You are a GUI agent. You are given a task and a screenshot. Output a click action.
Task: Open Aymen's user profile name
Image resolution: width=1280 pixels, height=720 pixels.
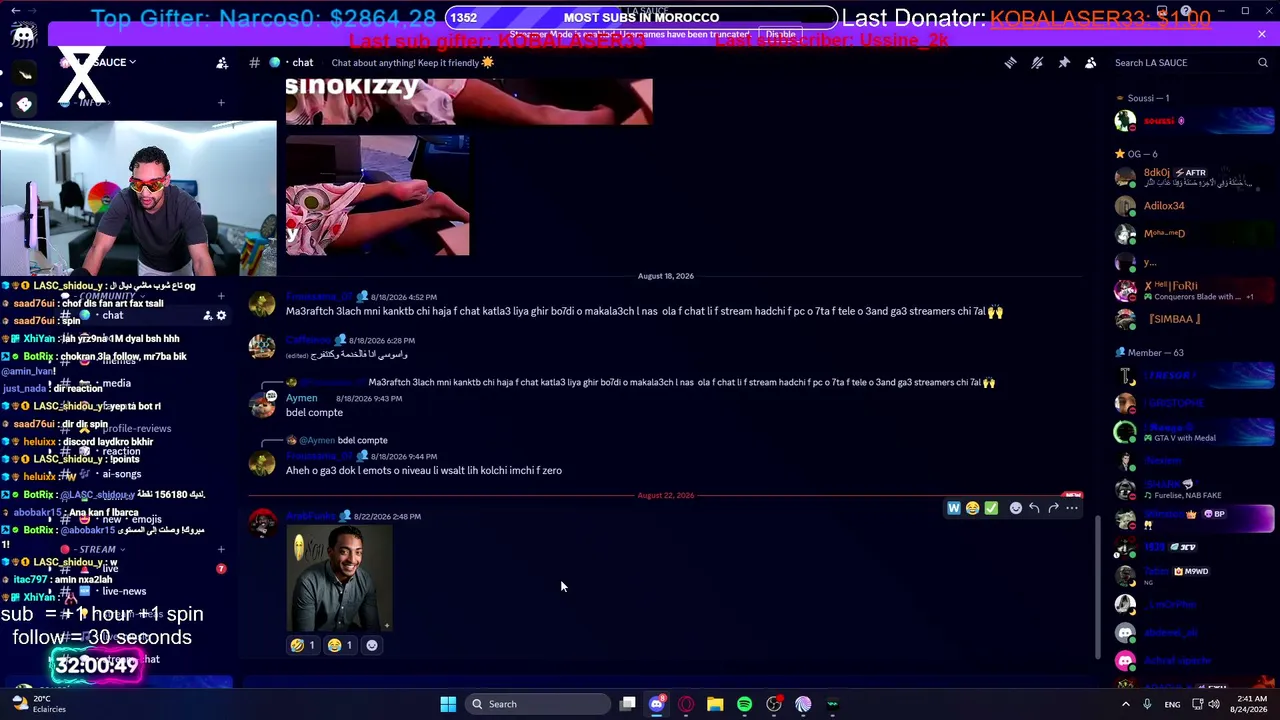pyautogui.click(x=301, y=398)
